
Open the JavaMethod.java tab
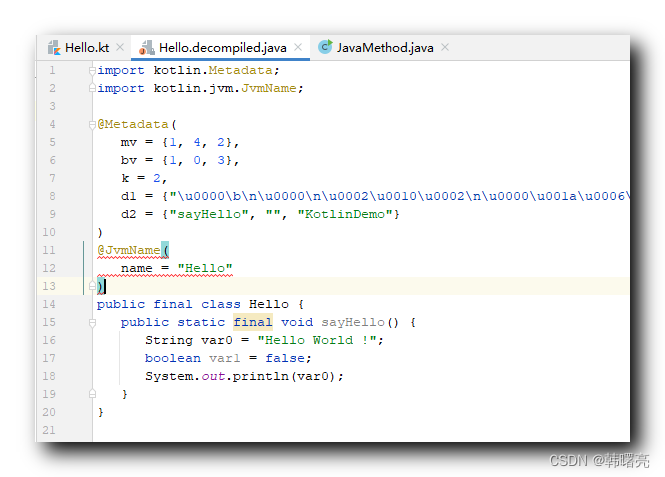tap(385, 47)
